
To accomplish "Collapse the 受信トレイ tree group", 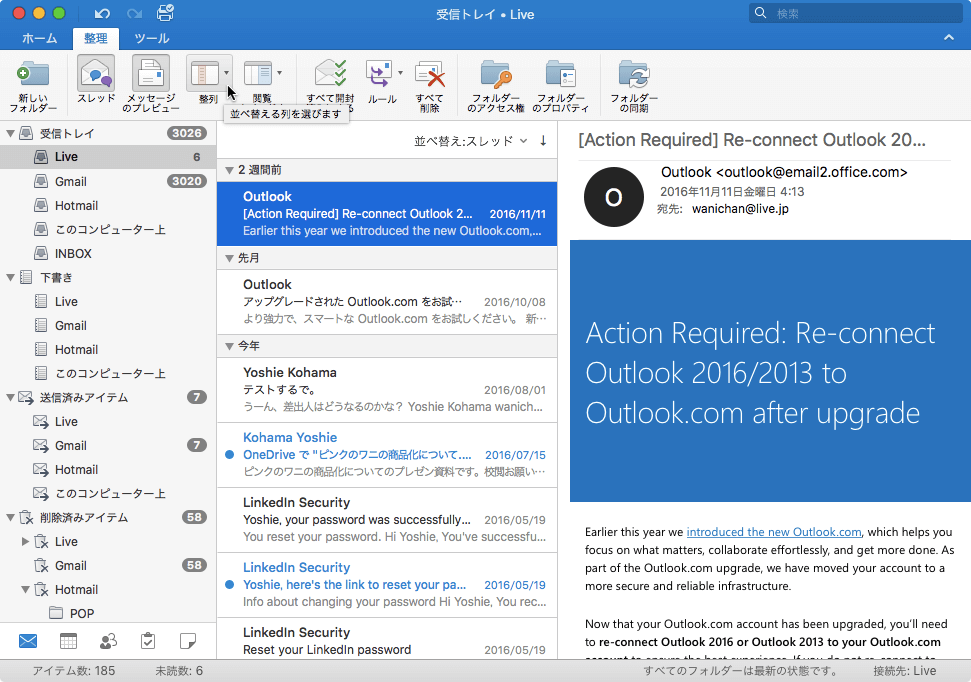I will (x=11, y=133).
